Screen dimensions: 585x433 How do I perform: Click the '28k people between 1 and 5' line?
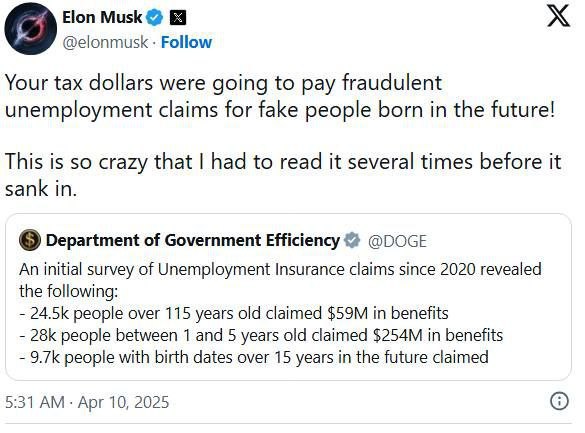tap(261, 335)
